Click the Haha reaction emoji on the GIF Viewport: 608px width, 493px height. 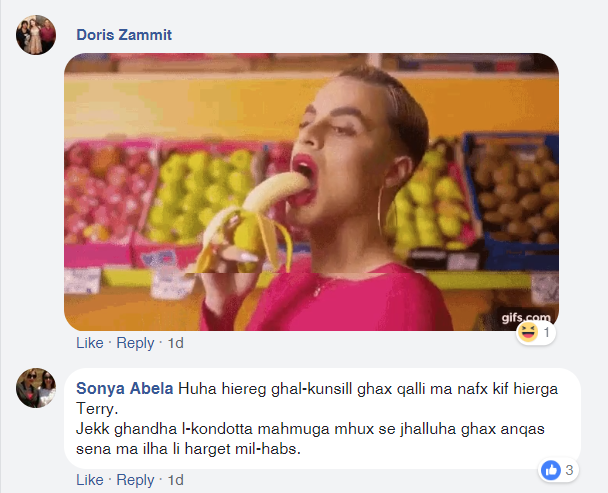(x=529, y=333)
